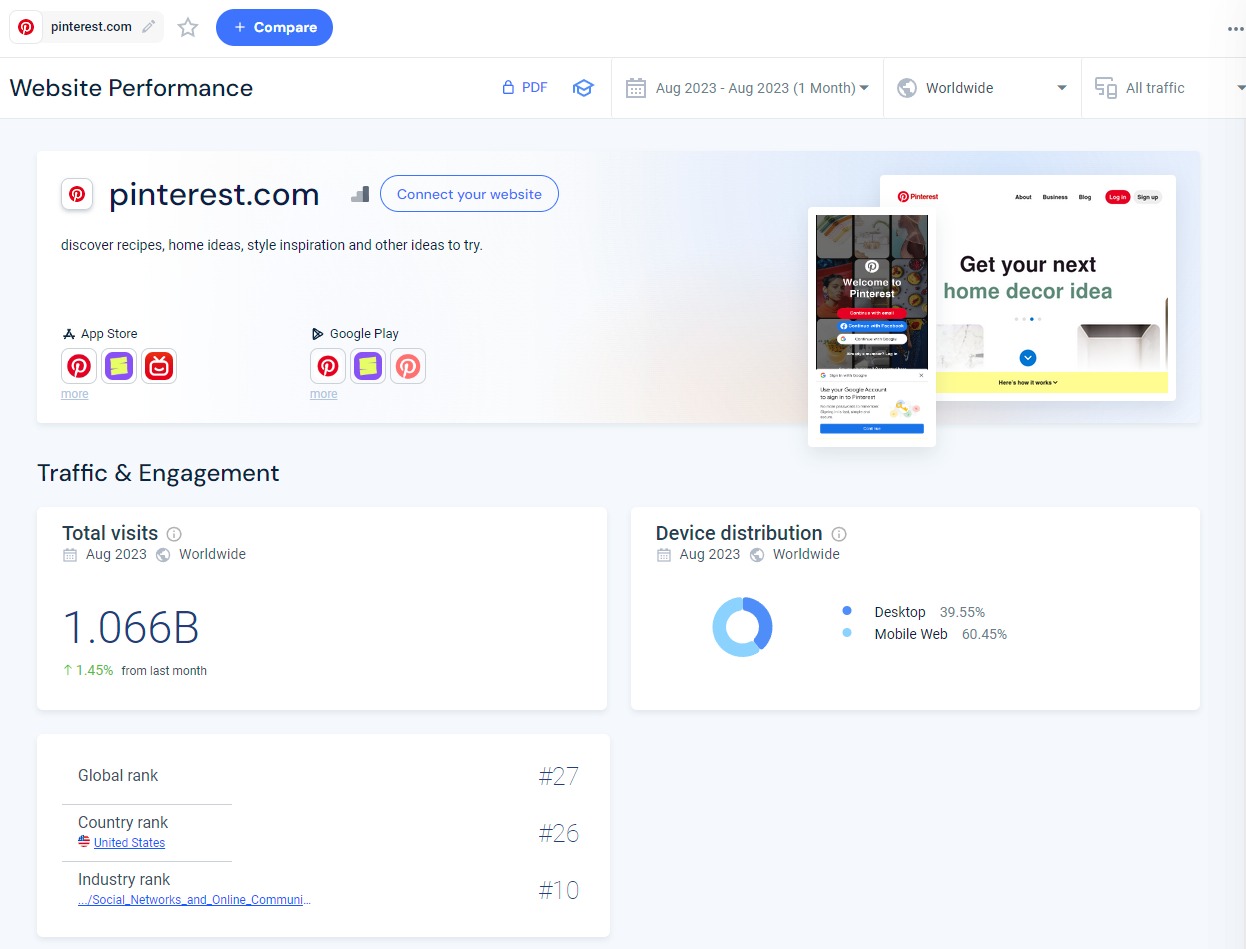
Task: Click the pinterest.com domain chip text
Action: coord(91,27)
